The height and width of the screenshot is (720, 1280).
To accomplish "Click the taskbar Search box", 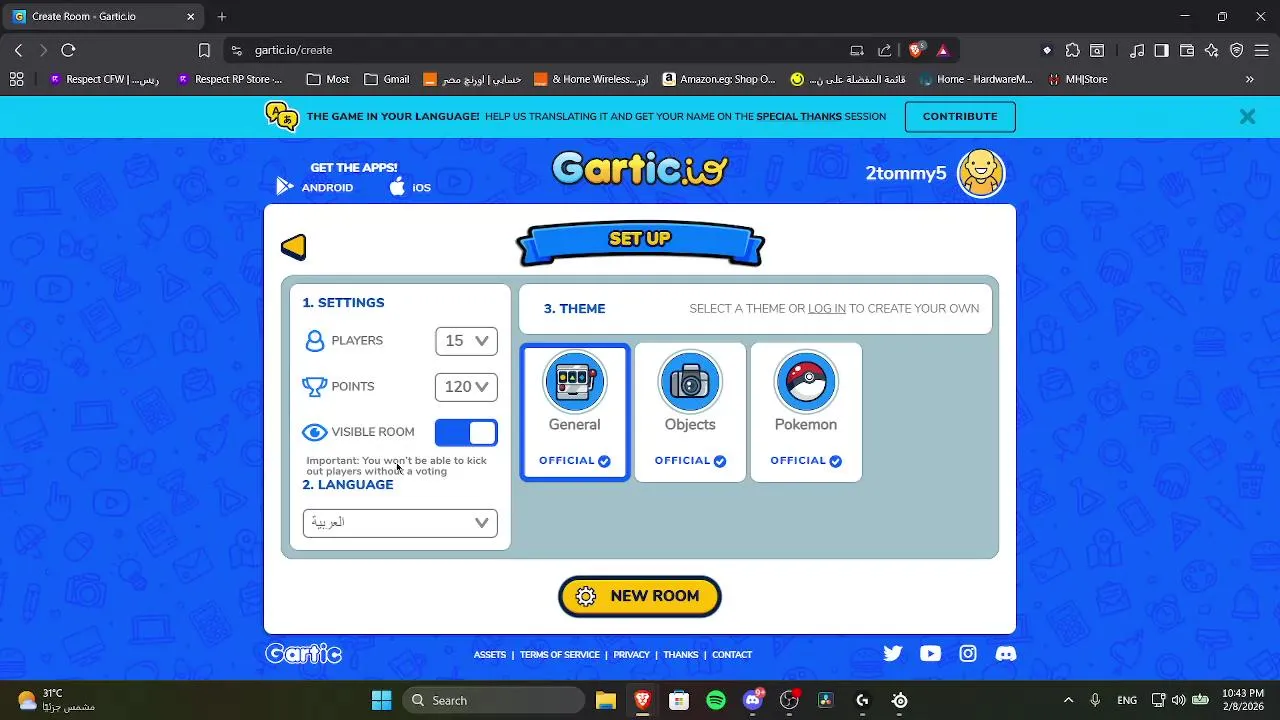I will coord(493,700).
